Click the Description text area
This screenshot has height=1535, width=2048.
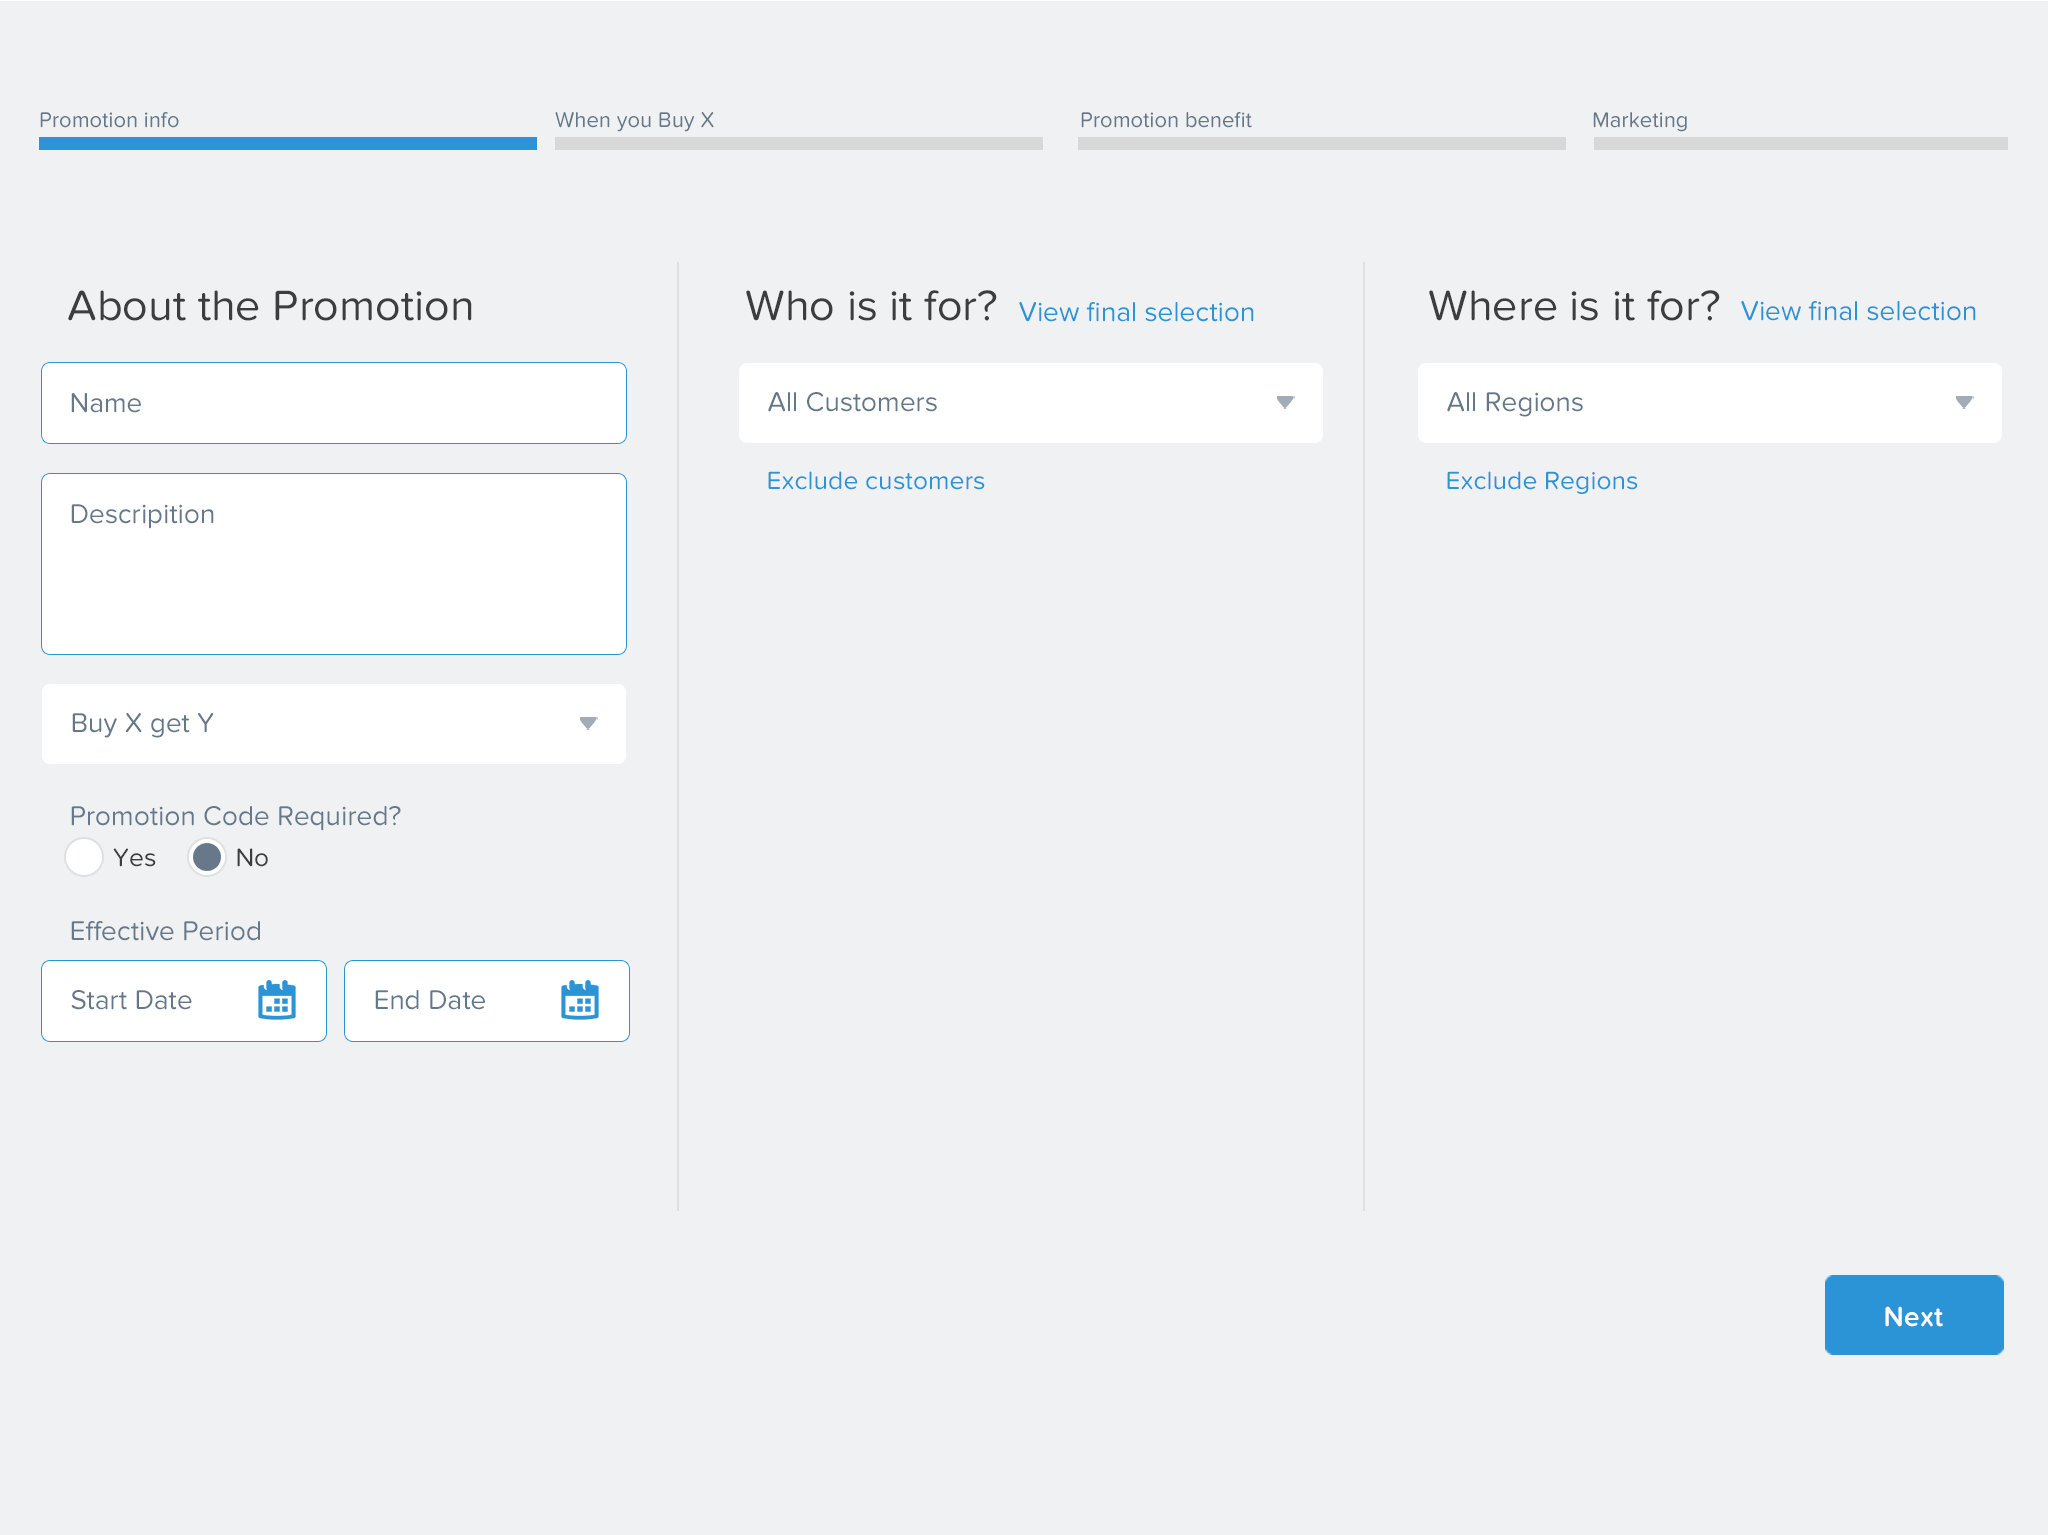click(333, 564)
